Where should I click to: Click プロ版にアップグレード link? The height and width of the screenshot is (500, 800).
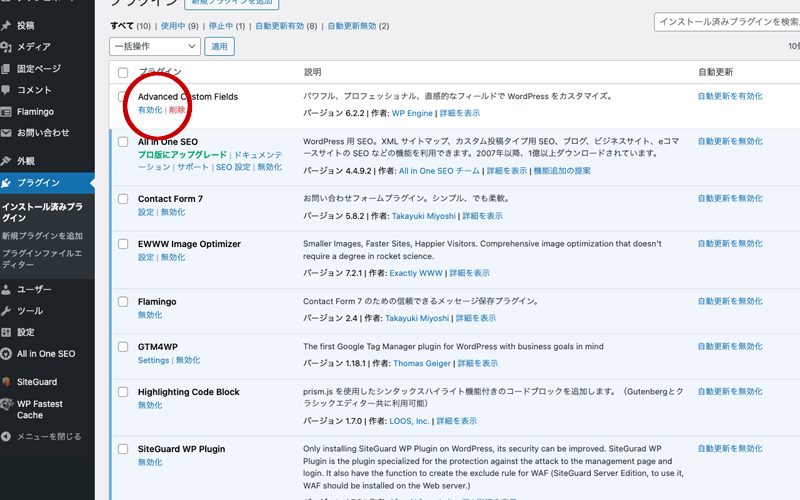click(182, 155)
